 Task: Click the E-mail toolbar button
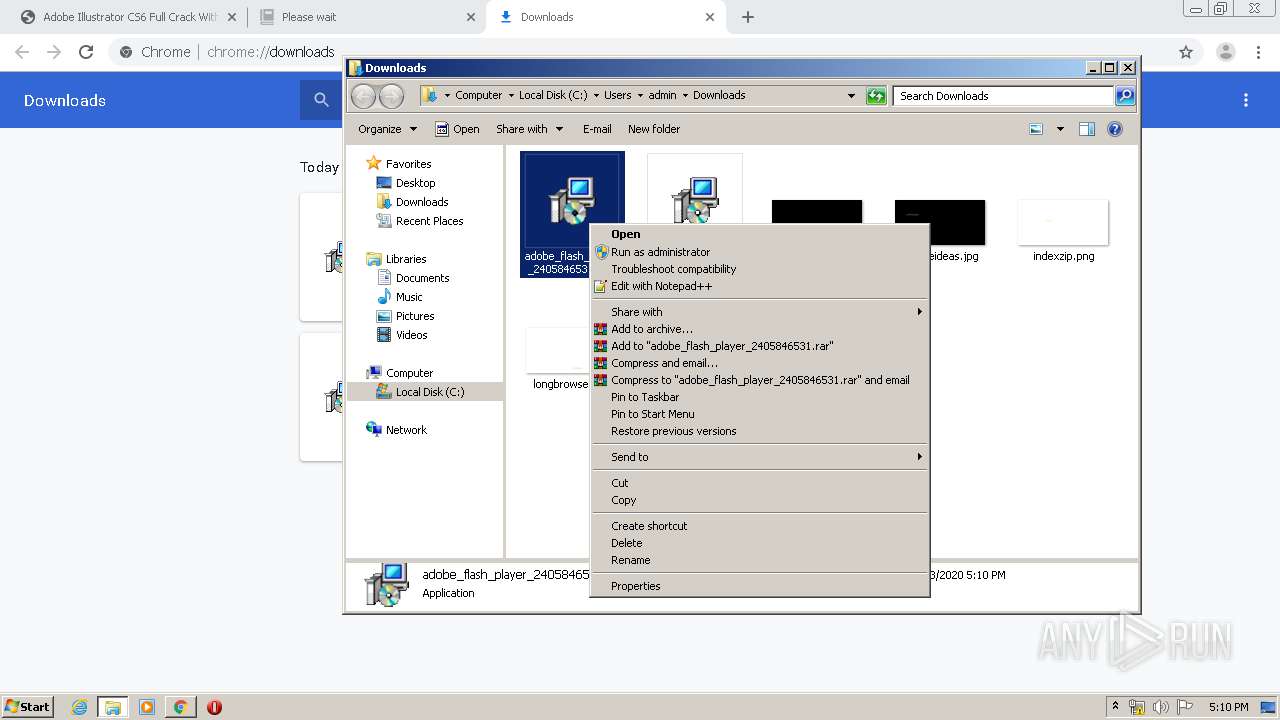pos(597,129)
